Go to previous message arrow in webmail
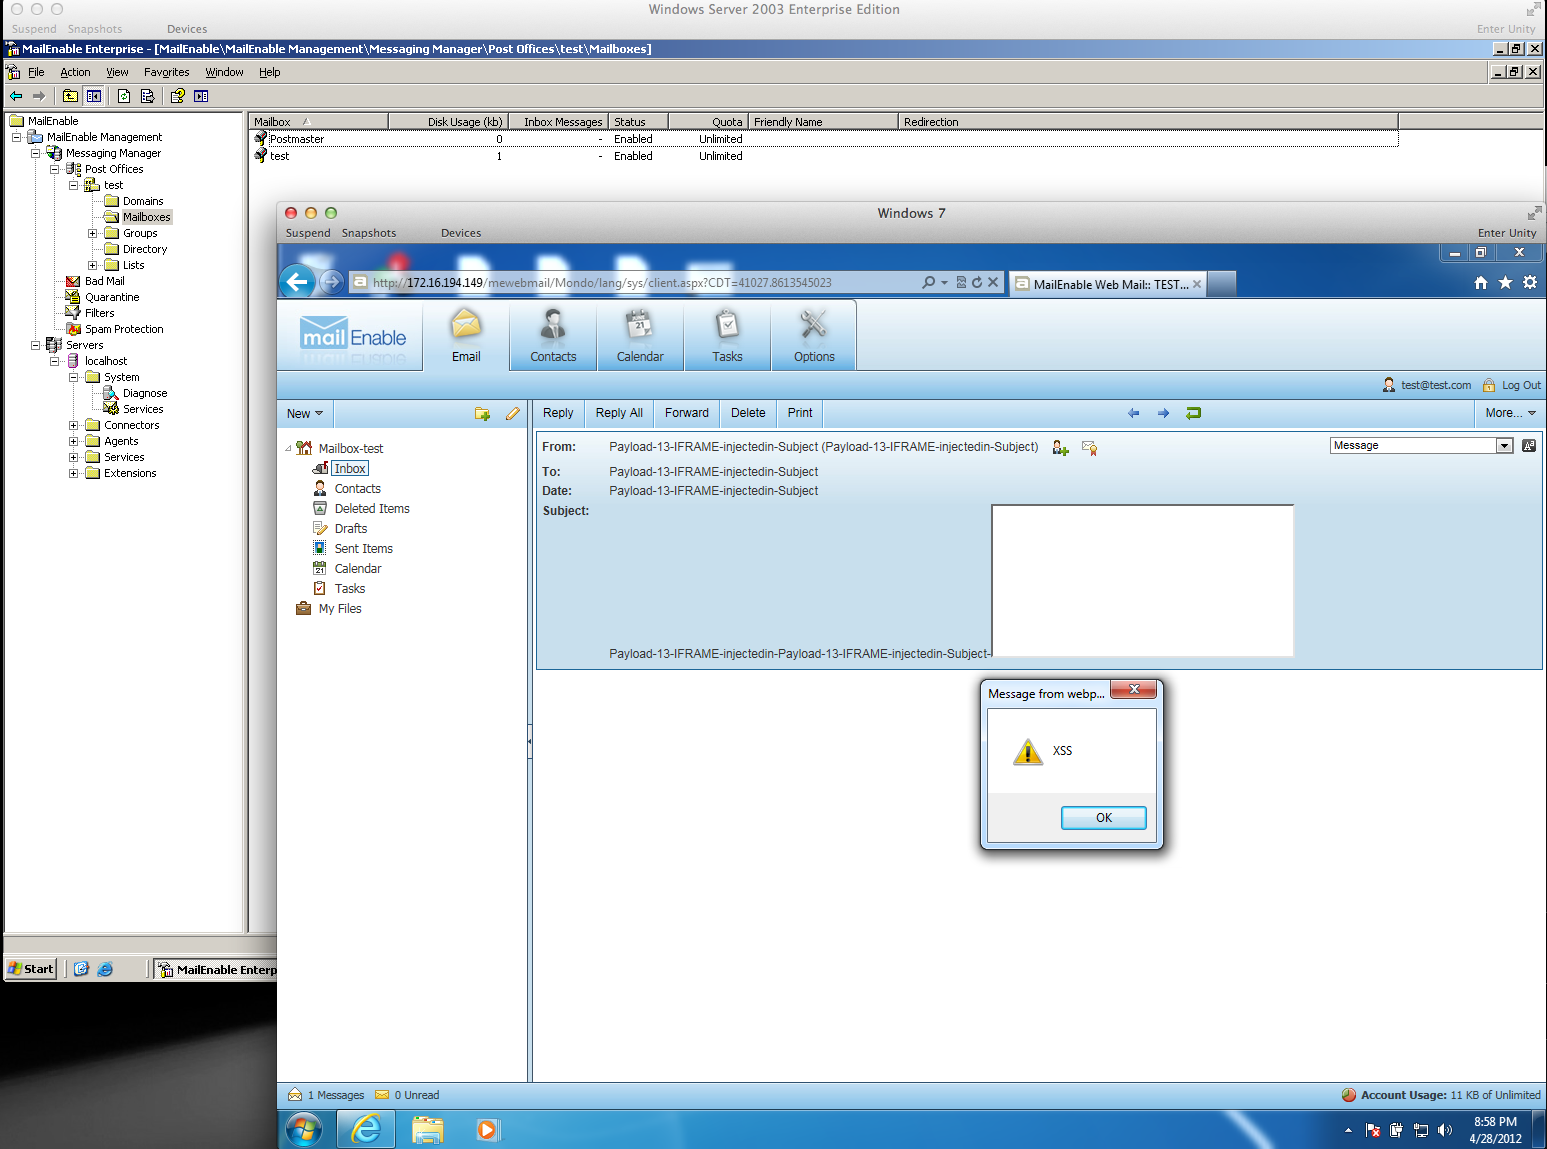The width and height of the screenshot is (1547, 1149). 1133,413
